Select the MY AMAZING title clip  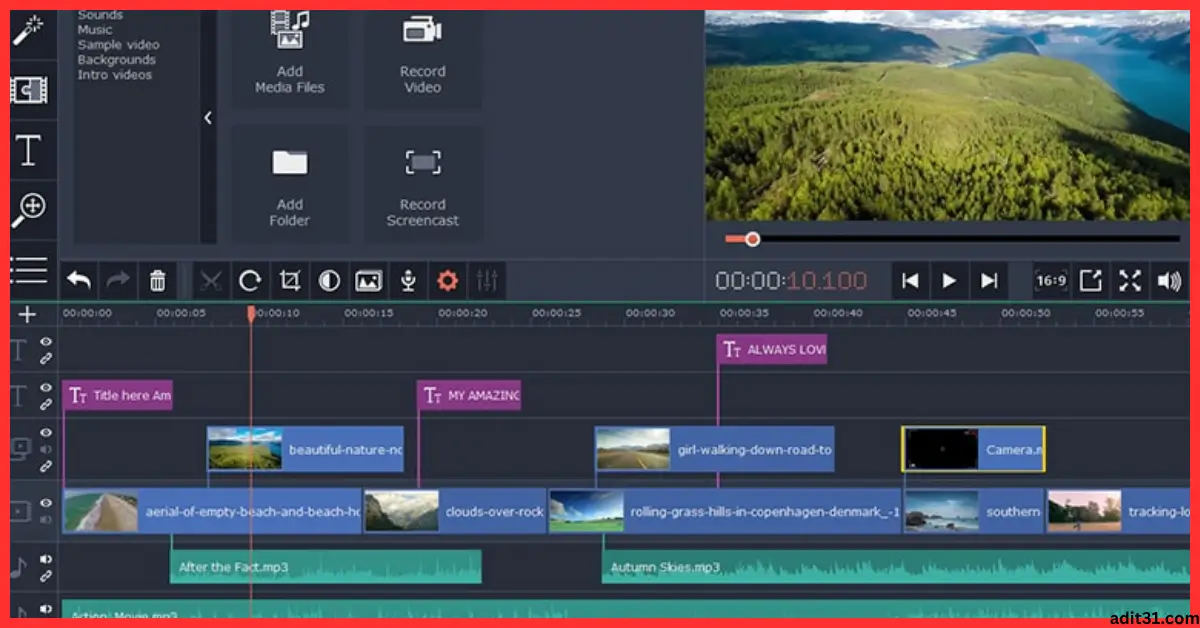point(469,395)
